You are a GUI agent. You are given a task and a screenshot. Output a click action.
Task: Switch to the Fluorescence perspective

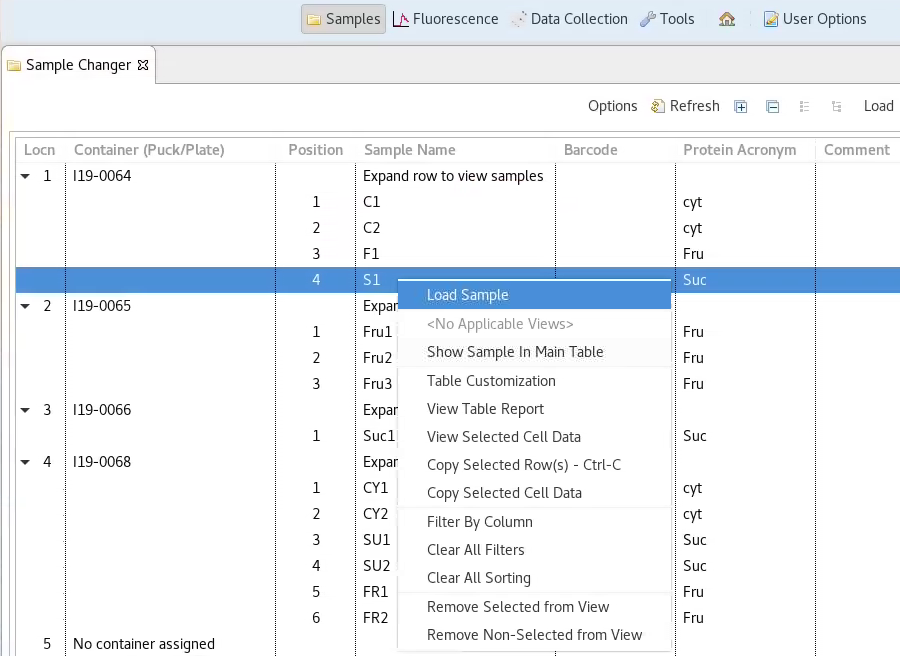(x=445, y=19)
